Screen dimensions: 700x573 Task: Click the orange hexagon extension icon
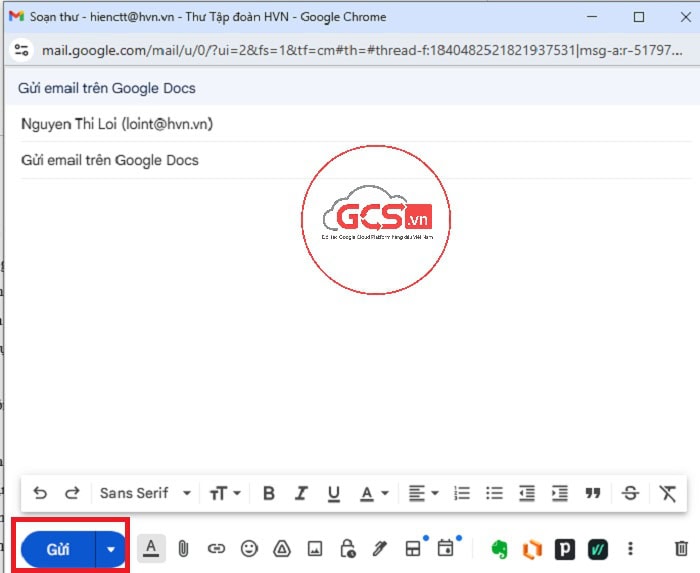[x=532, y=549]
